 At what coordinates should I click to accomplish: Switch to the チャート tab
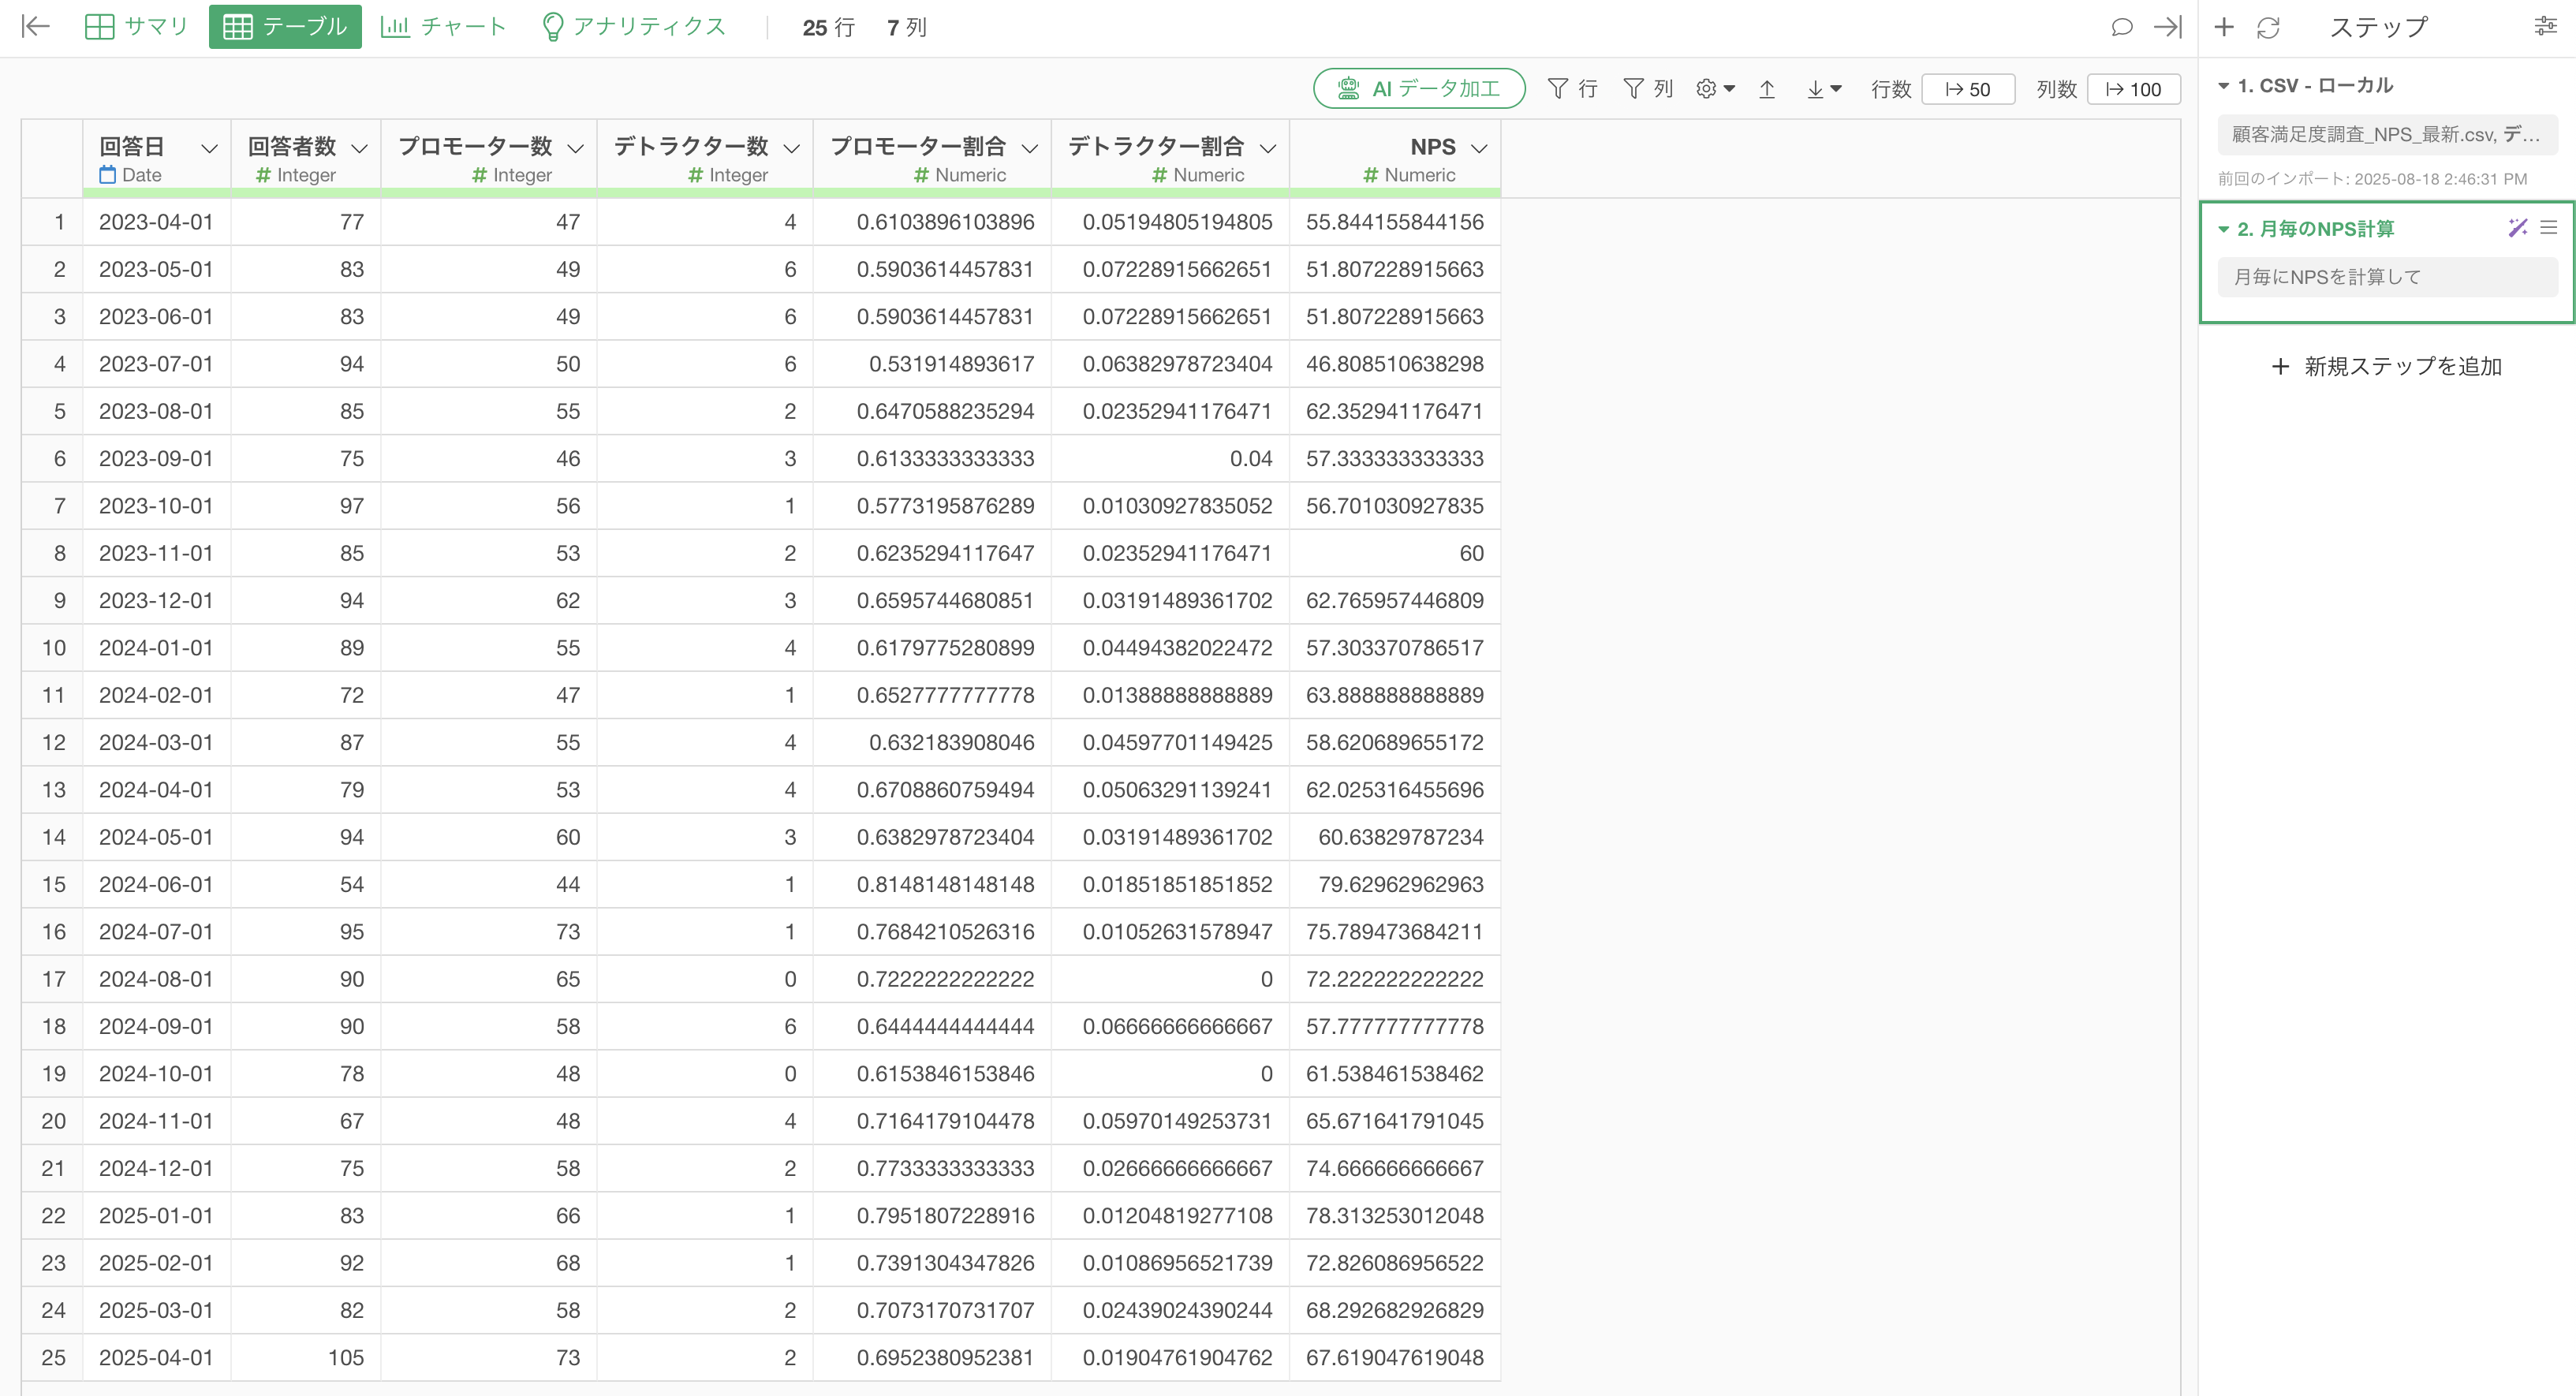point(444,27)
